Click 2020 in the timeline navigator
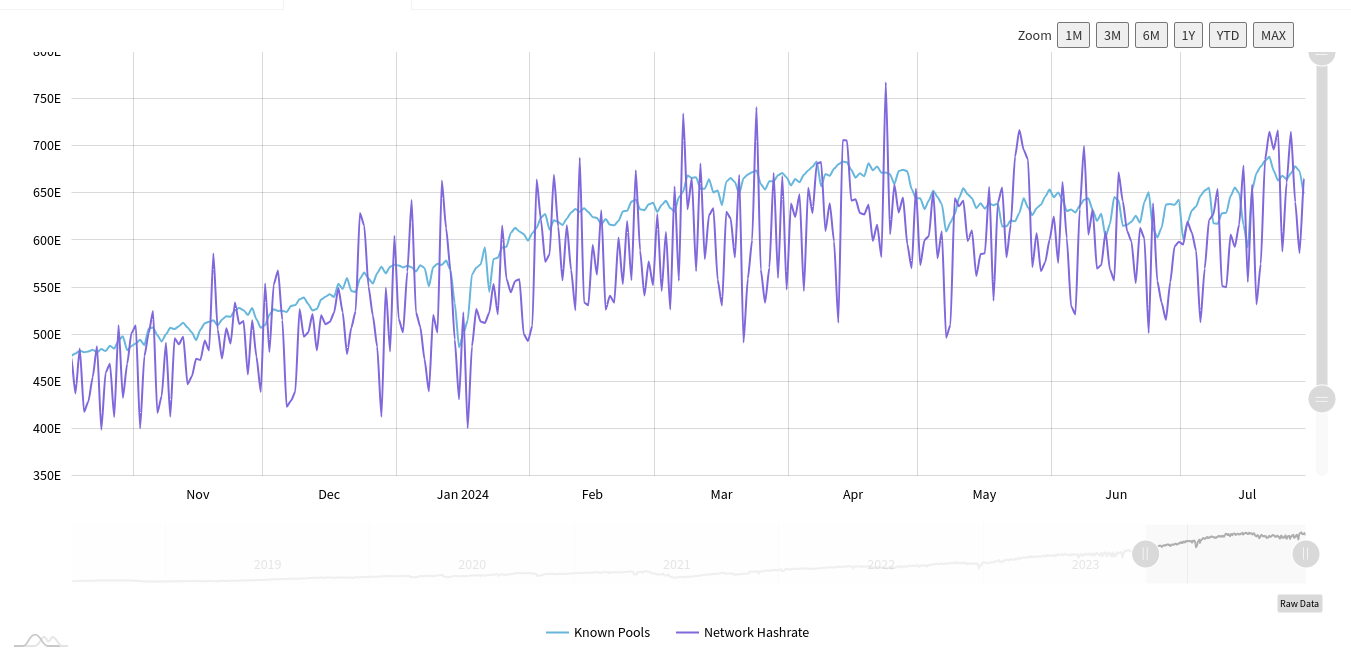1351x651 pixels. (x=472, y=565)
